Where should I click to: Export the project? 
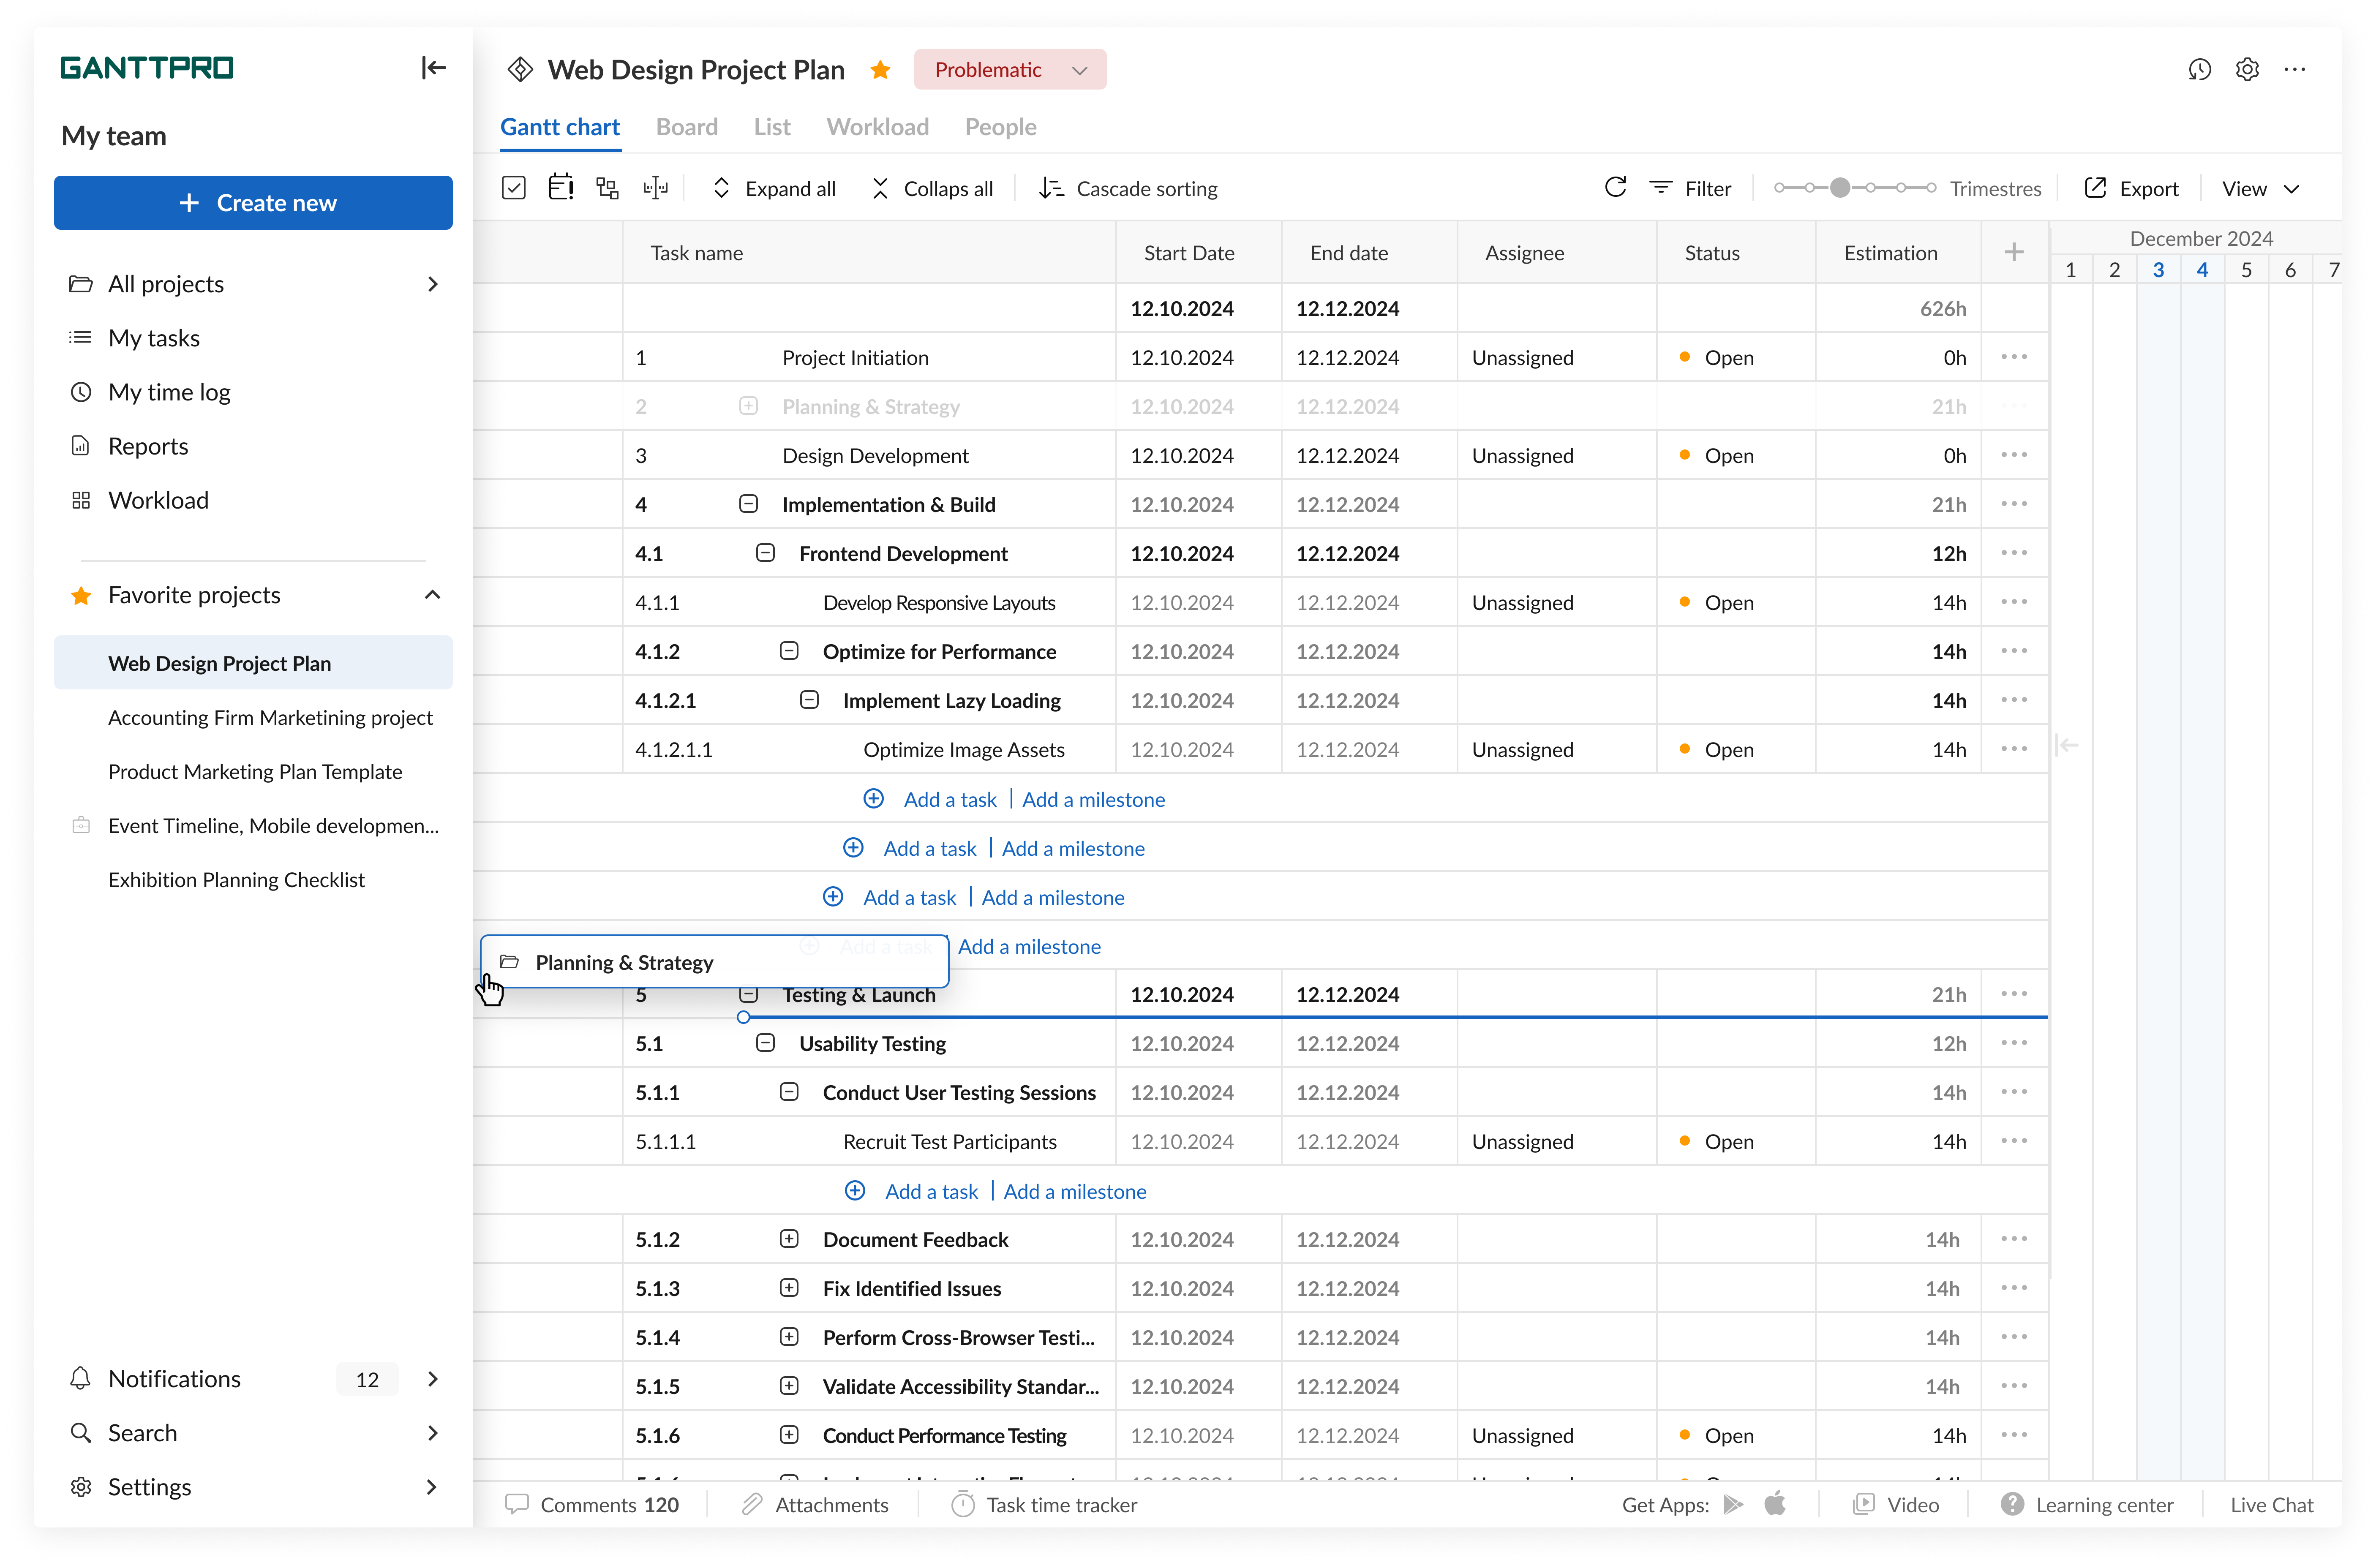click(x=2131, y=189)
